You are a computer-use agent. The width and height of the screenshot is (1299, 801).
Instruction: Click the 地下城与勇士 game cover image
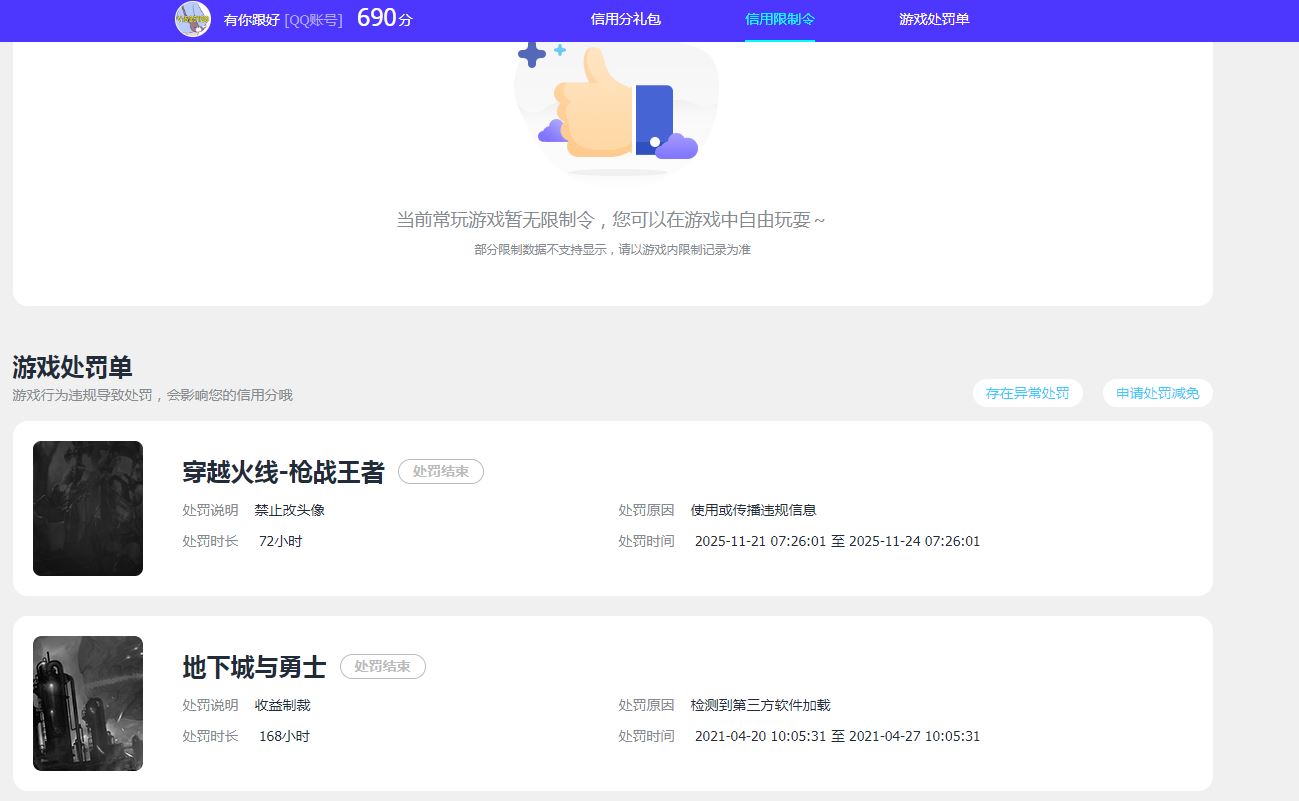87,702
